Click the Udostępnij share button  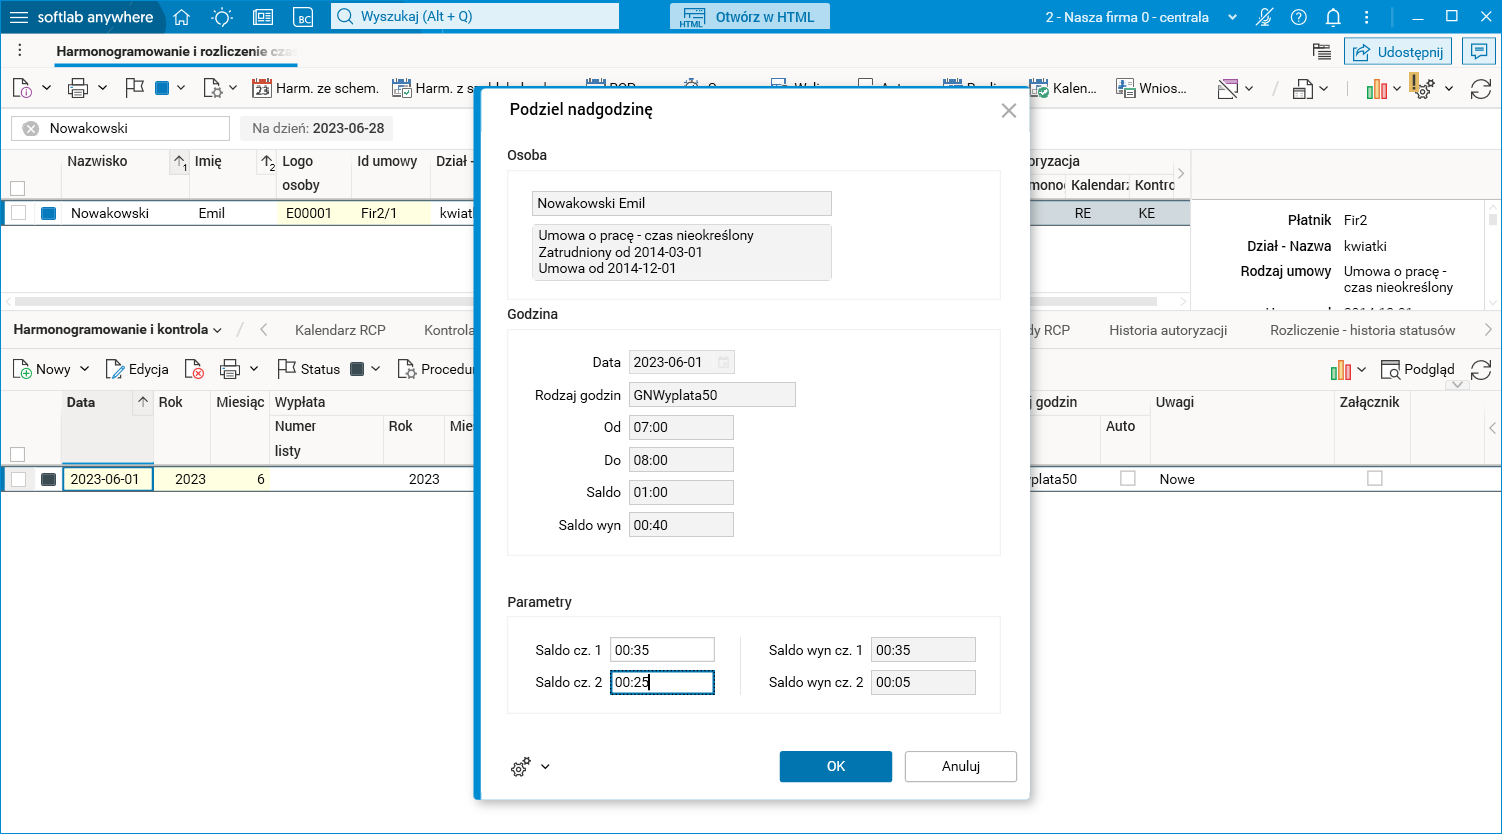tap(1398, 52)
